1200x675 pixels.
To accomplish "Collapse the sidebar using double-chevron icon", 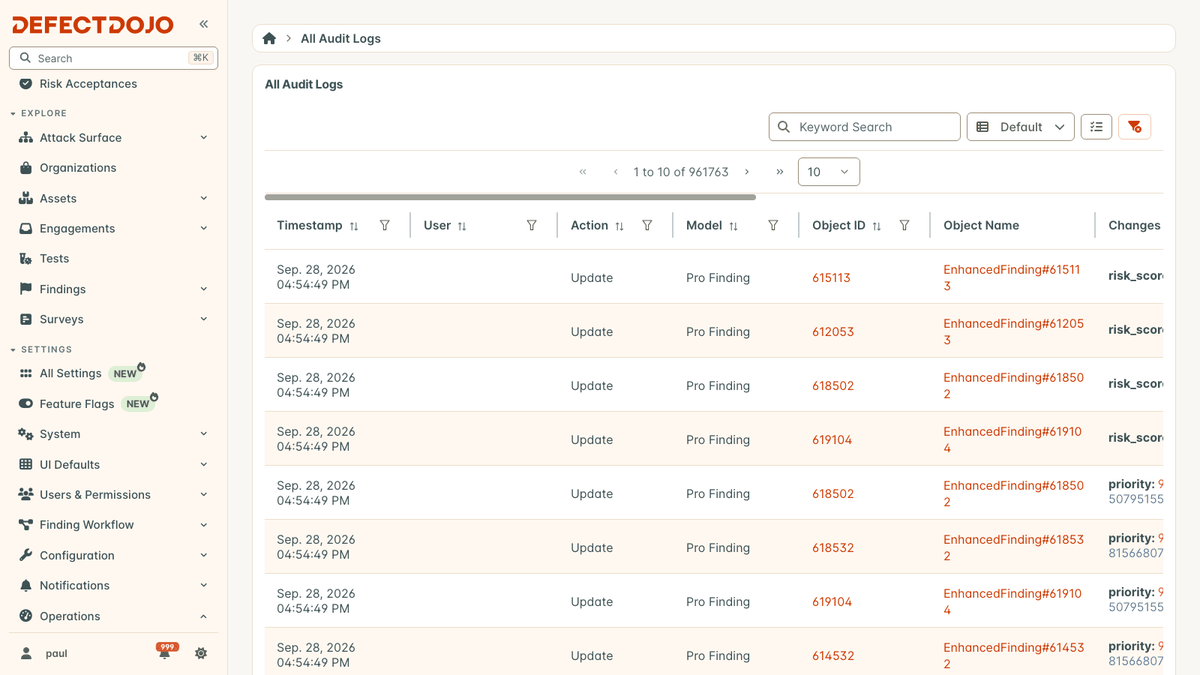I will click(204, 24).
